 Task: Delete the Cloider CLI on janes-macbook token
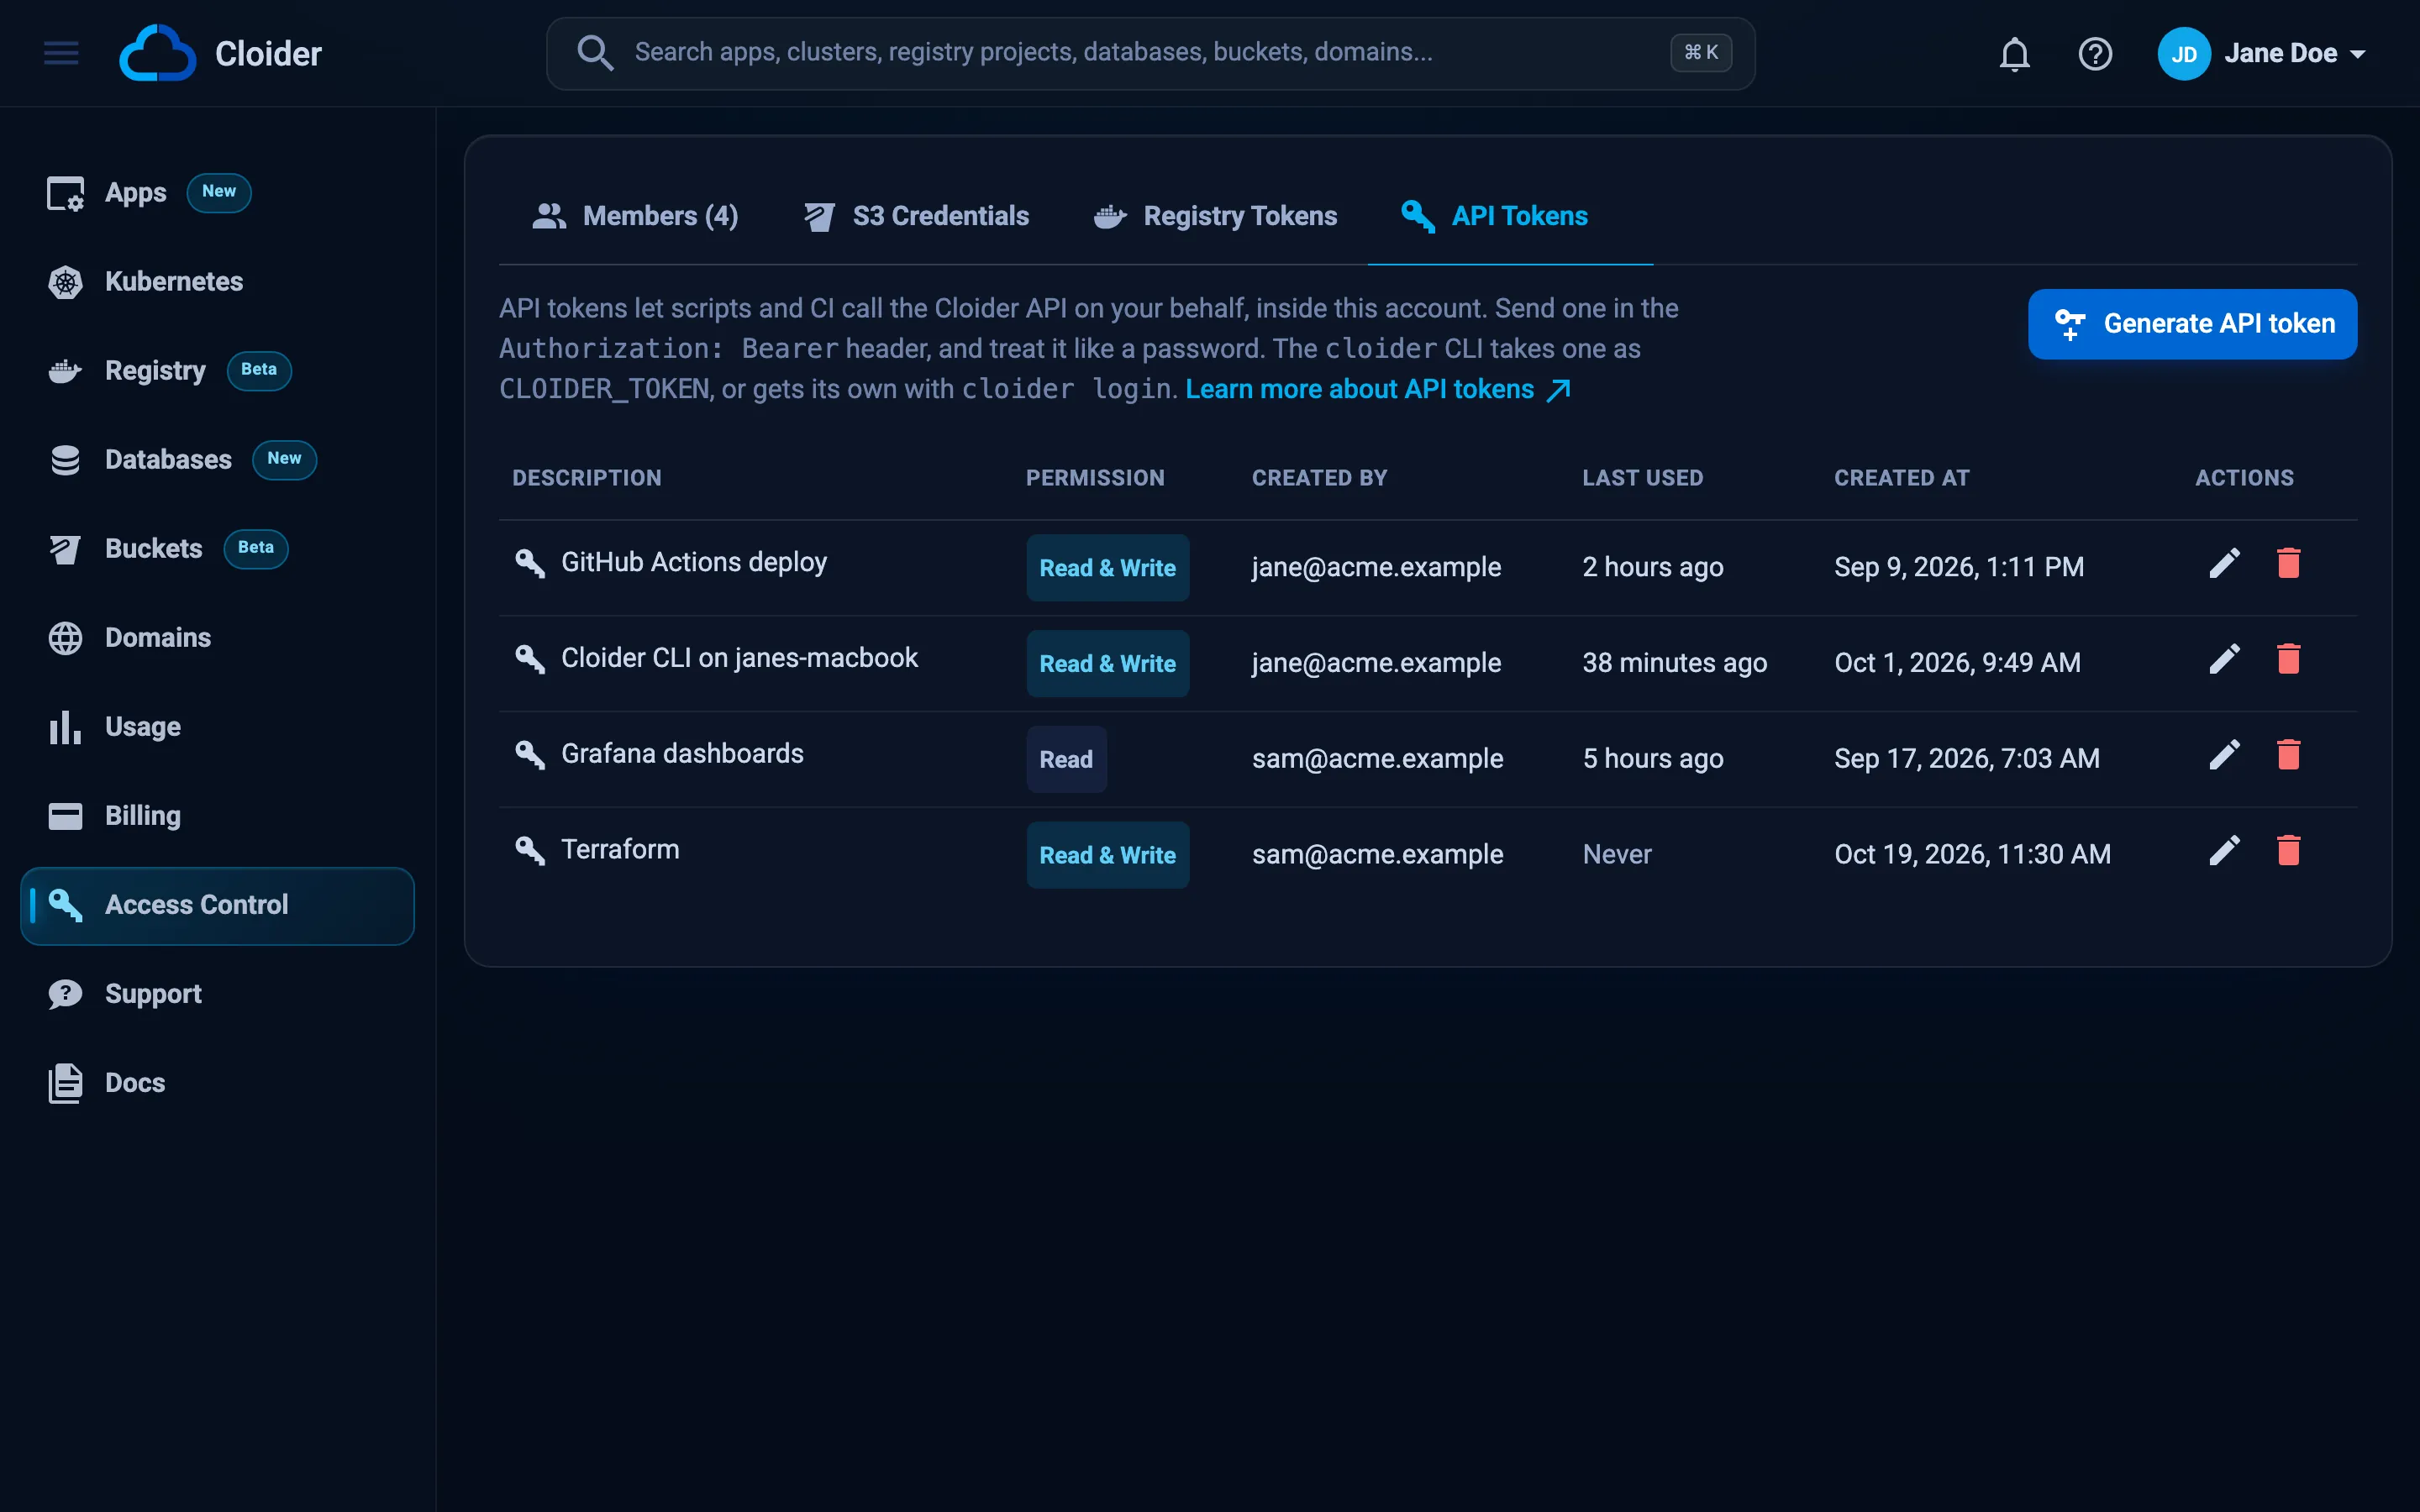coord(2288,659)
